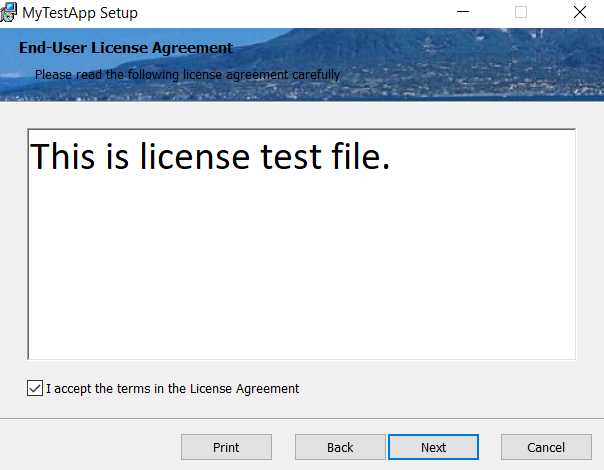Click the word 'license' in the large text
The height and width of the screenshot is (470, 604).
[195, 156]
